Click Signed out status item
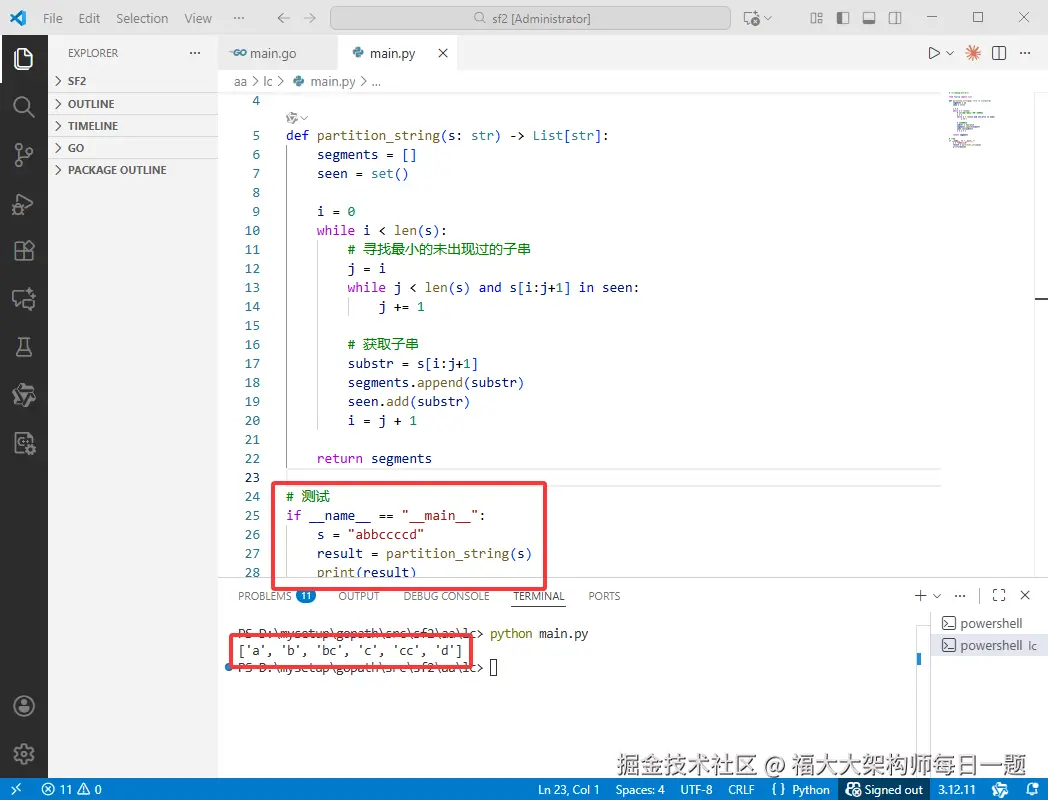 (x=884, y=789)
